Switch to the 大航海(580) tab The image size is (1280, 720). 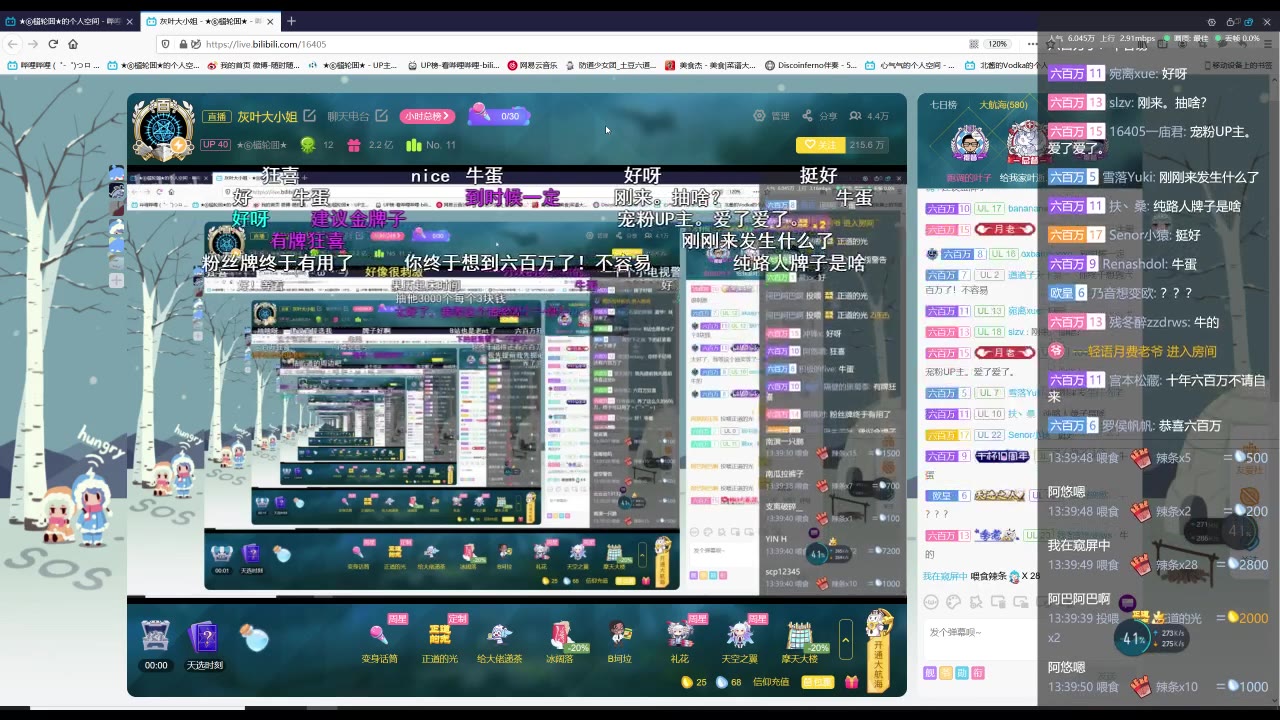tap(1002, 104)
